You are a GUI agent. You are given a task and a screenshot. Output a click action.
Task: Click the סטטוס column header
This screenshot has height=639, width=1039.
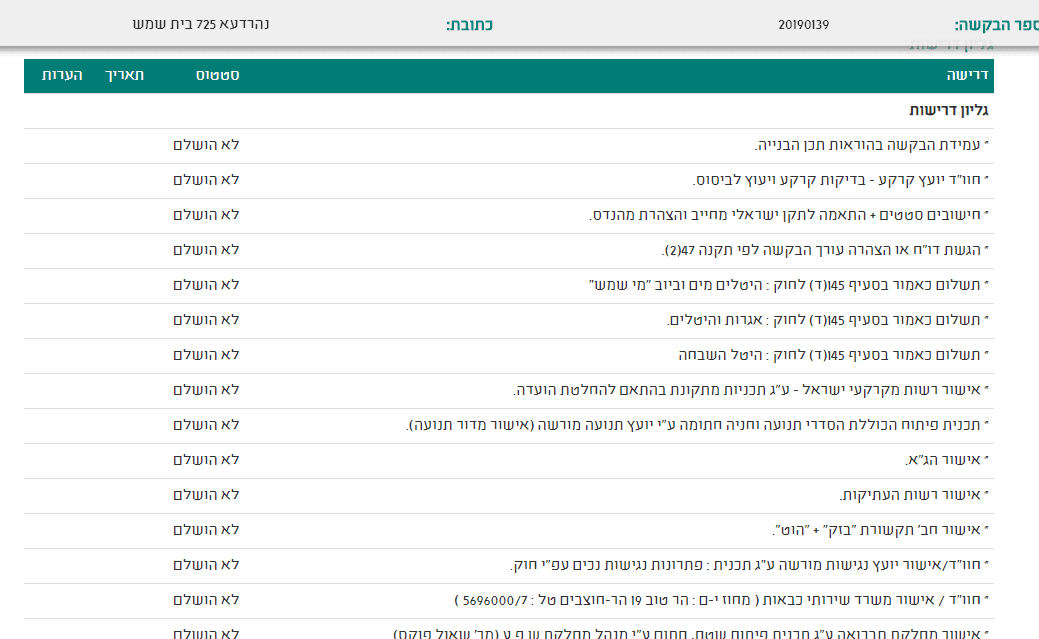pyautogui.click(x=216, y=76)
